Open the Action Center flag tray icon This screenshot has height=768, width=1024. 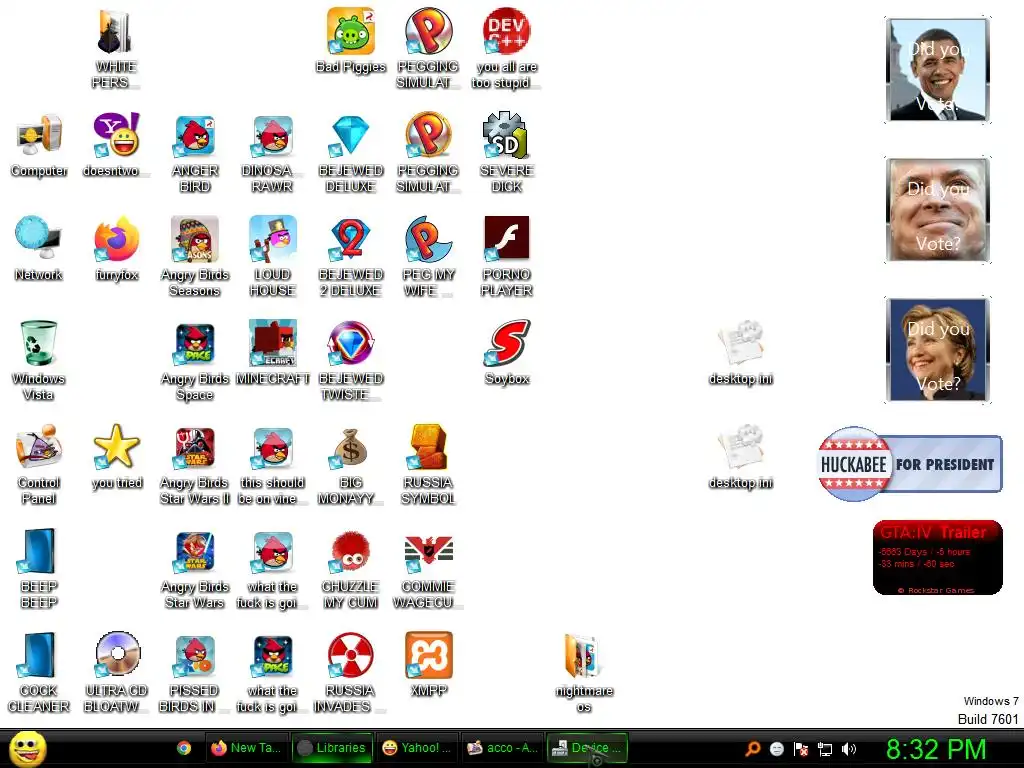[801, 748]
